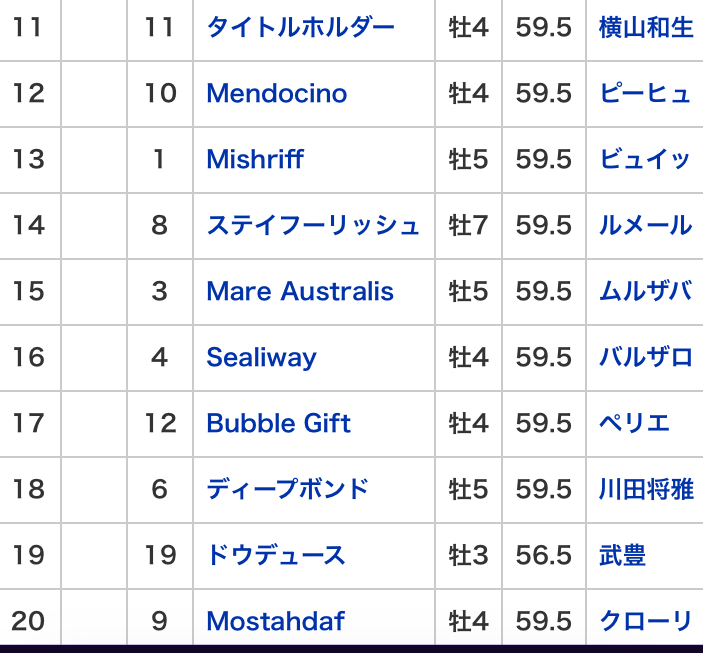Click the Sealiway horse name

(261, 357)
